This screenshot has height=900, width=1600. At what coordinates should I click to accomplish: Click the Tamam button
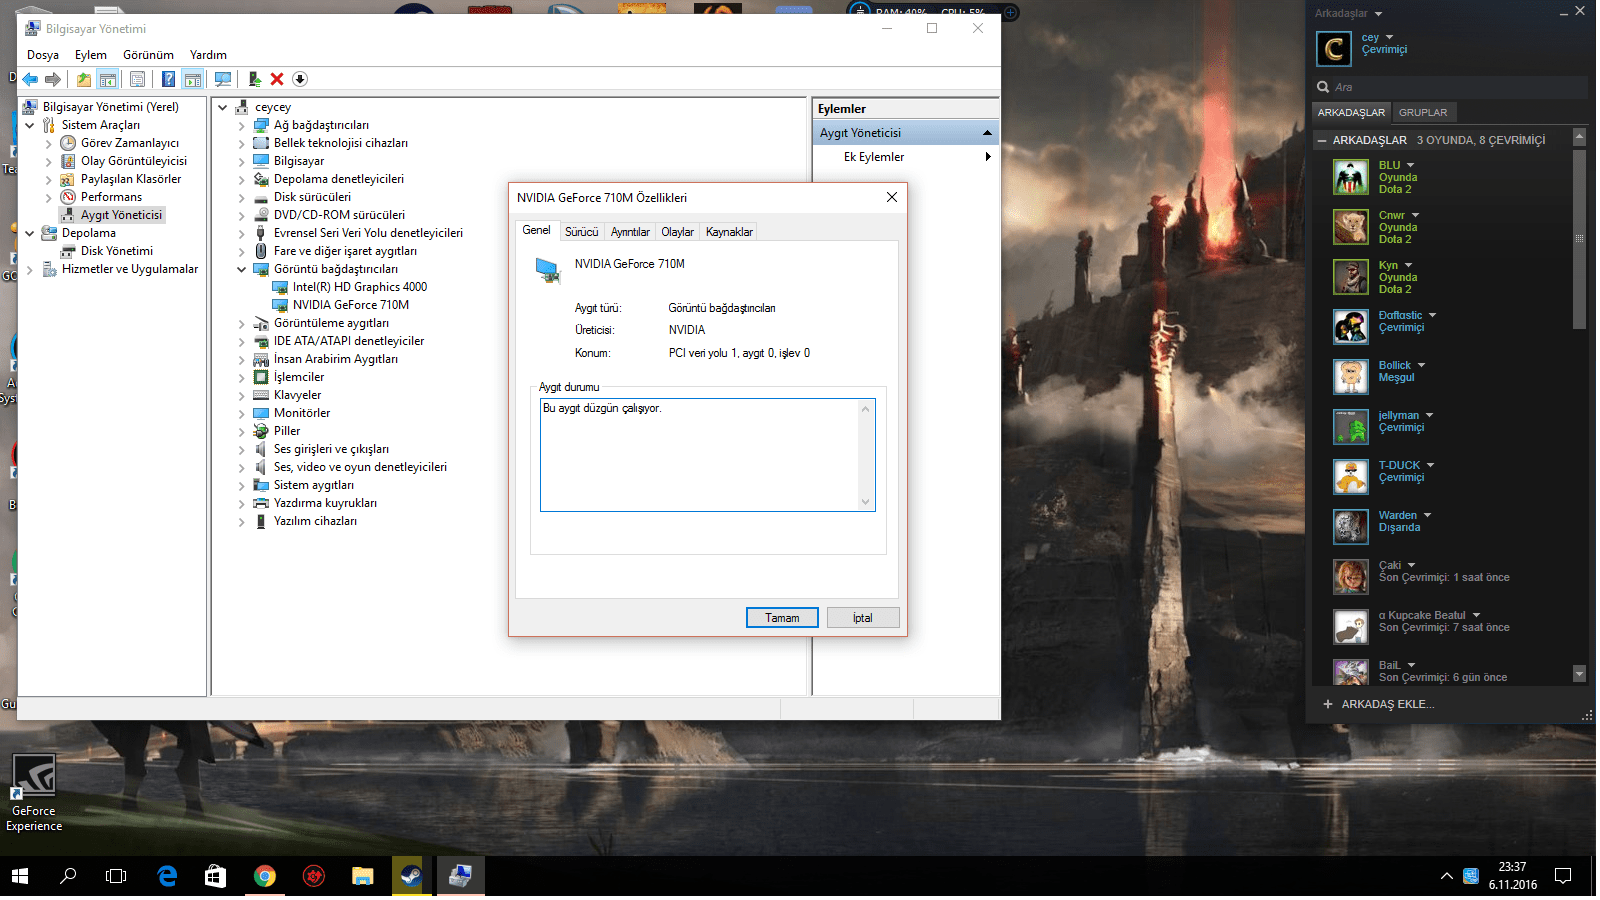pos(782,618)
